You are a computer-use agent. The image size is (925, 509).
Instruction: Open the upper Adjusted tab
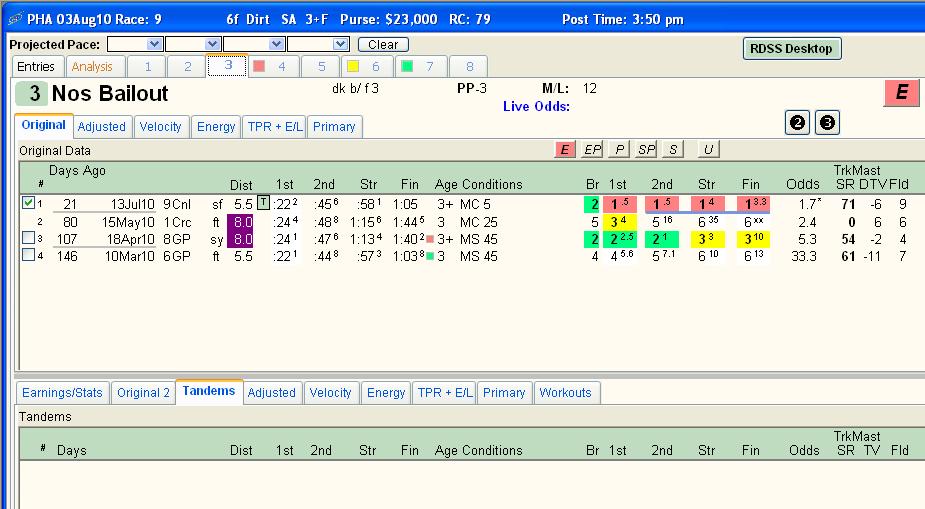(101, 127)
